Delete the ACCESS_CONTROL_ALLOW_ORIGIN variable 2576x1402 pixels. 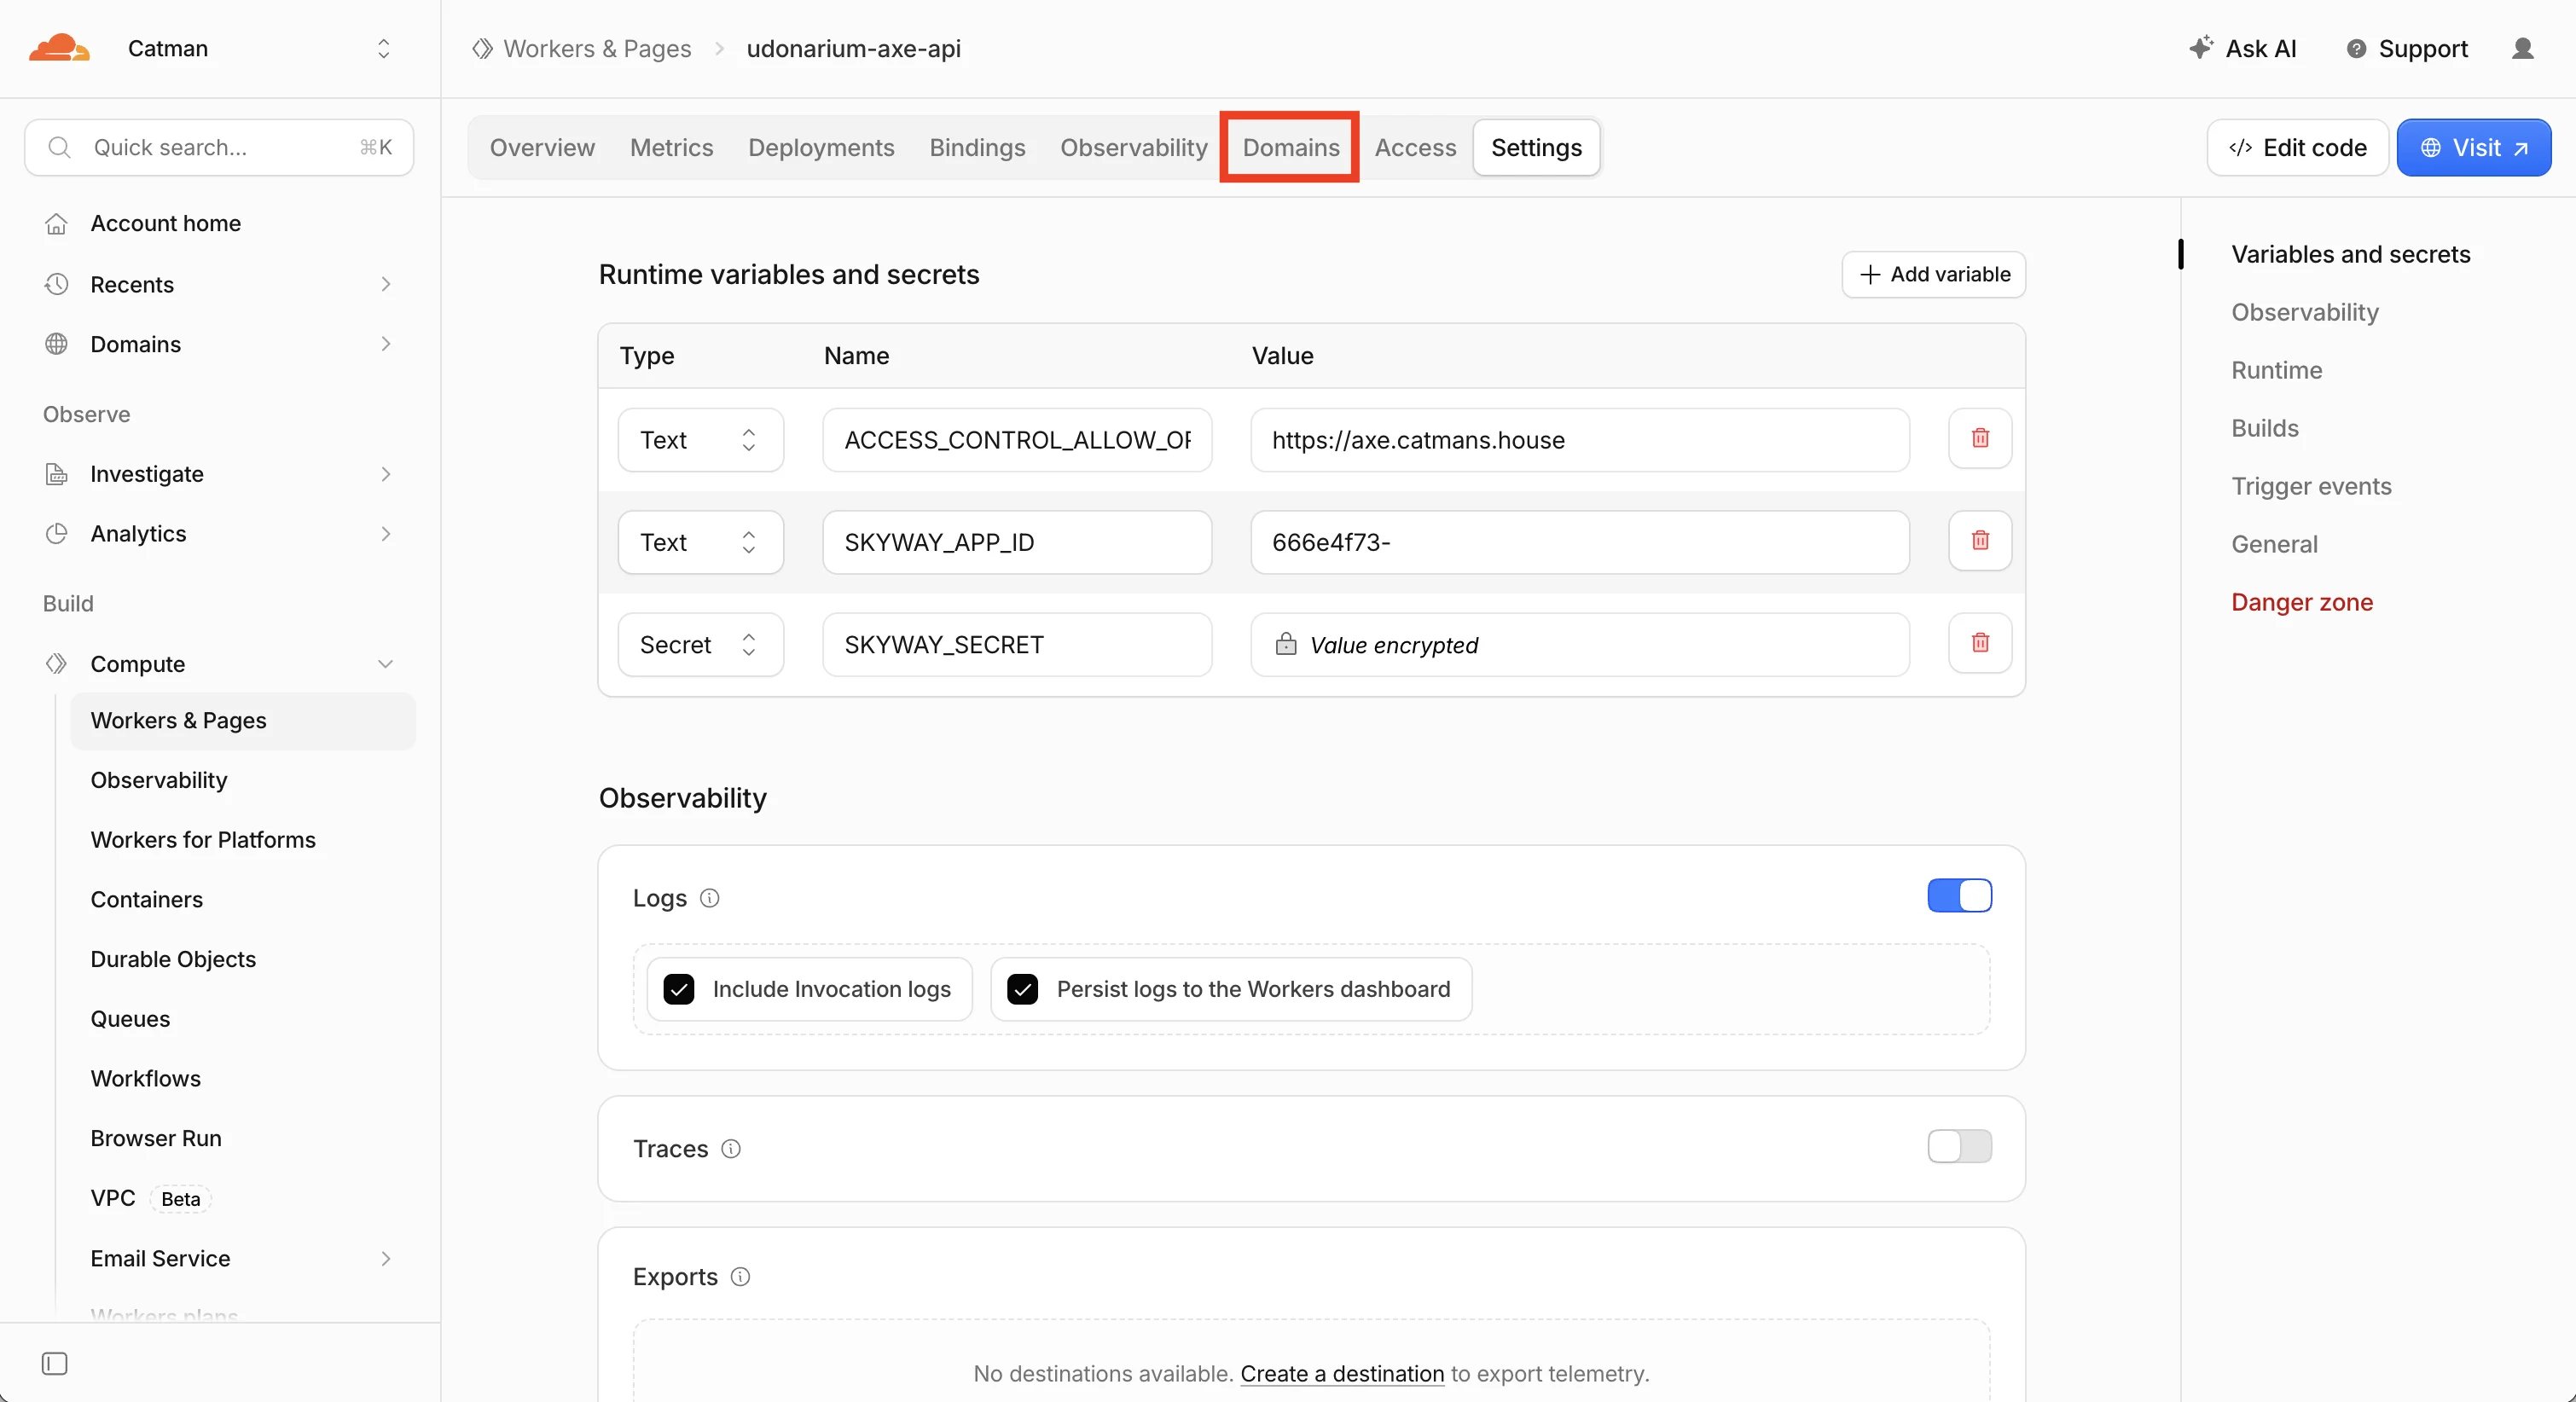click(x=1979, y=438)
